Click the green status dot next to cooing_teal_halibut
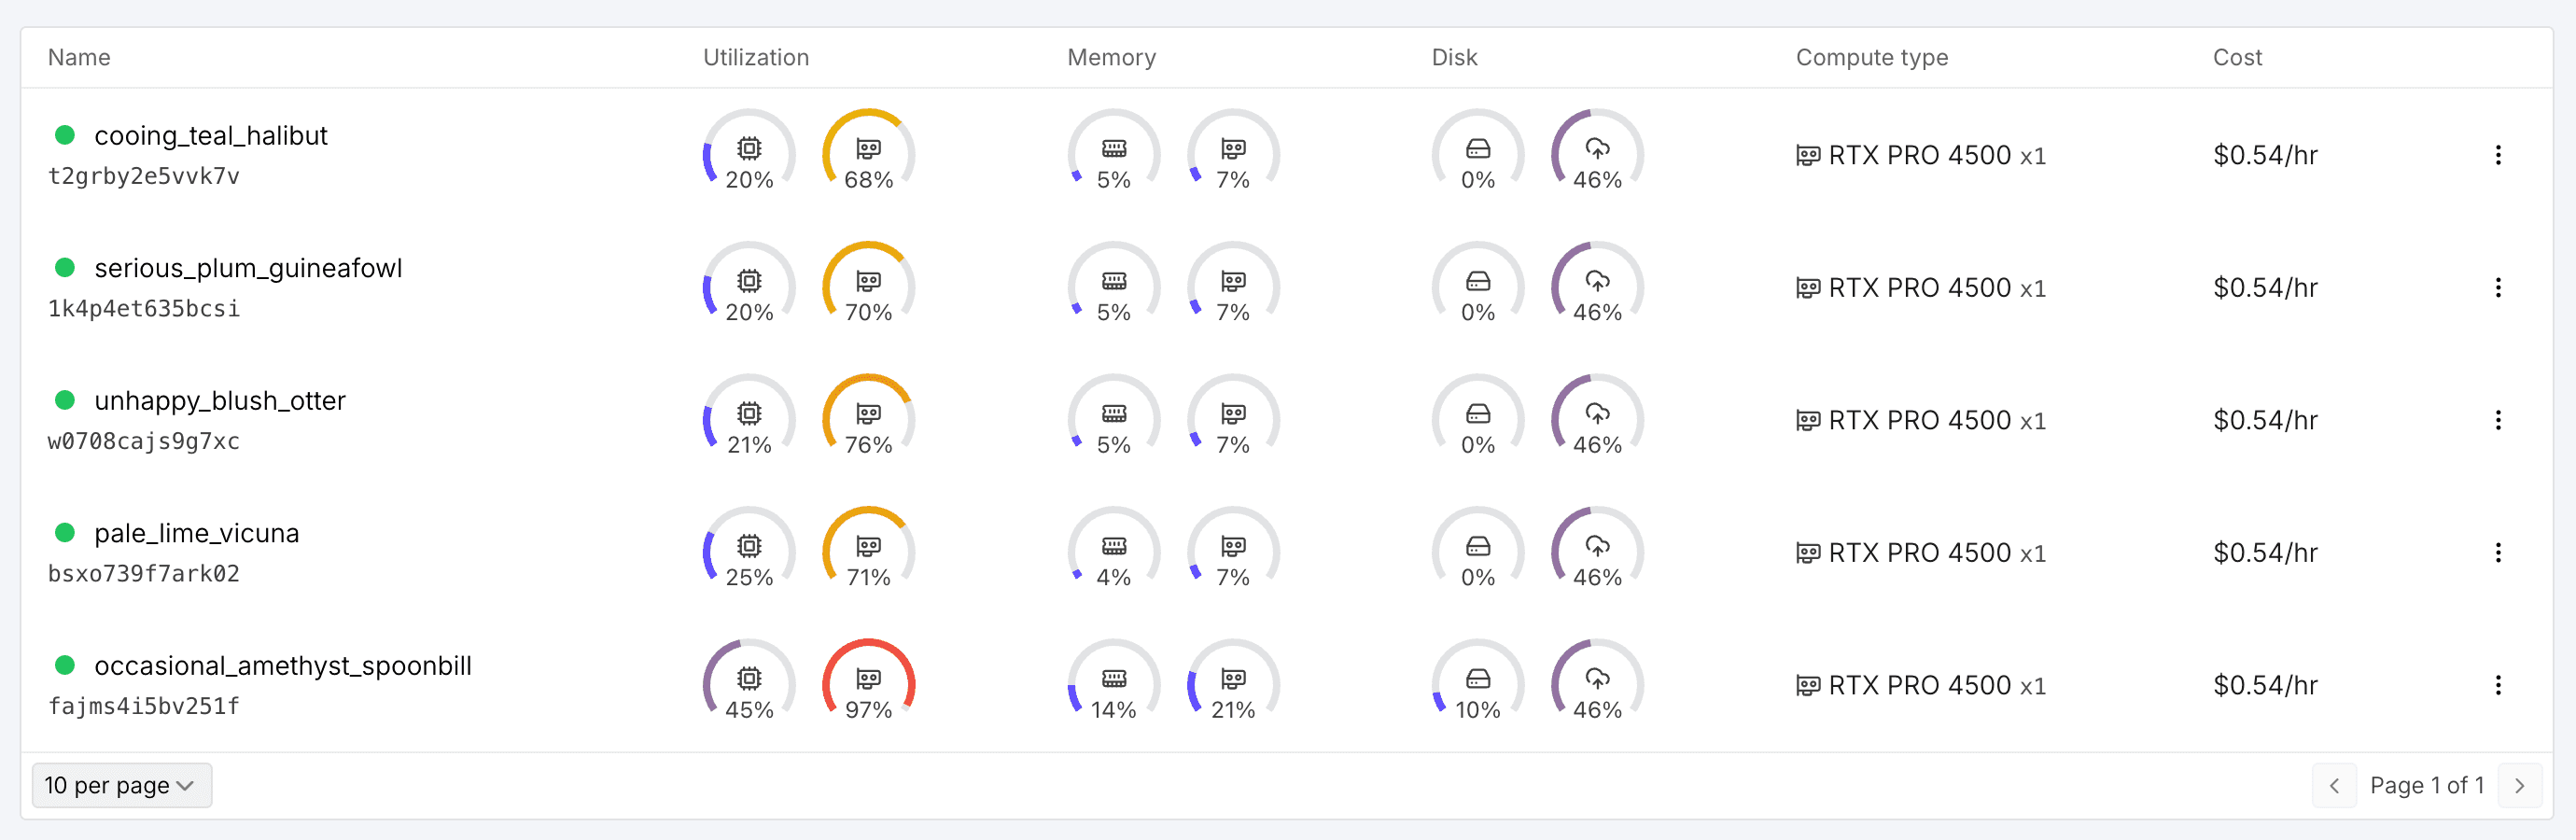2576x840 pixels. pos(66,136)
